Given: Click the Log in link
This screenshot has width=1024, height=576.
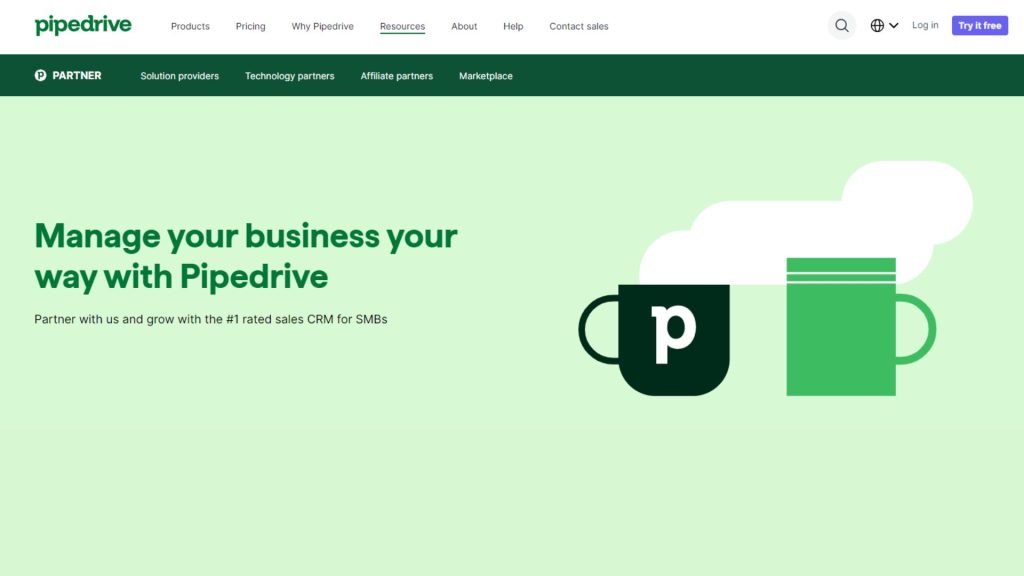Looking at the screenshot, I should click(925, 25).
